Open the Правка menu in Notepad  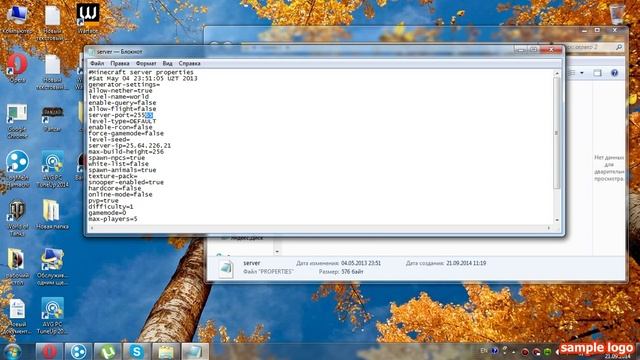(x=120, y=64)
